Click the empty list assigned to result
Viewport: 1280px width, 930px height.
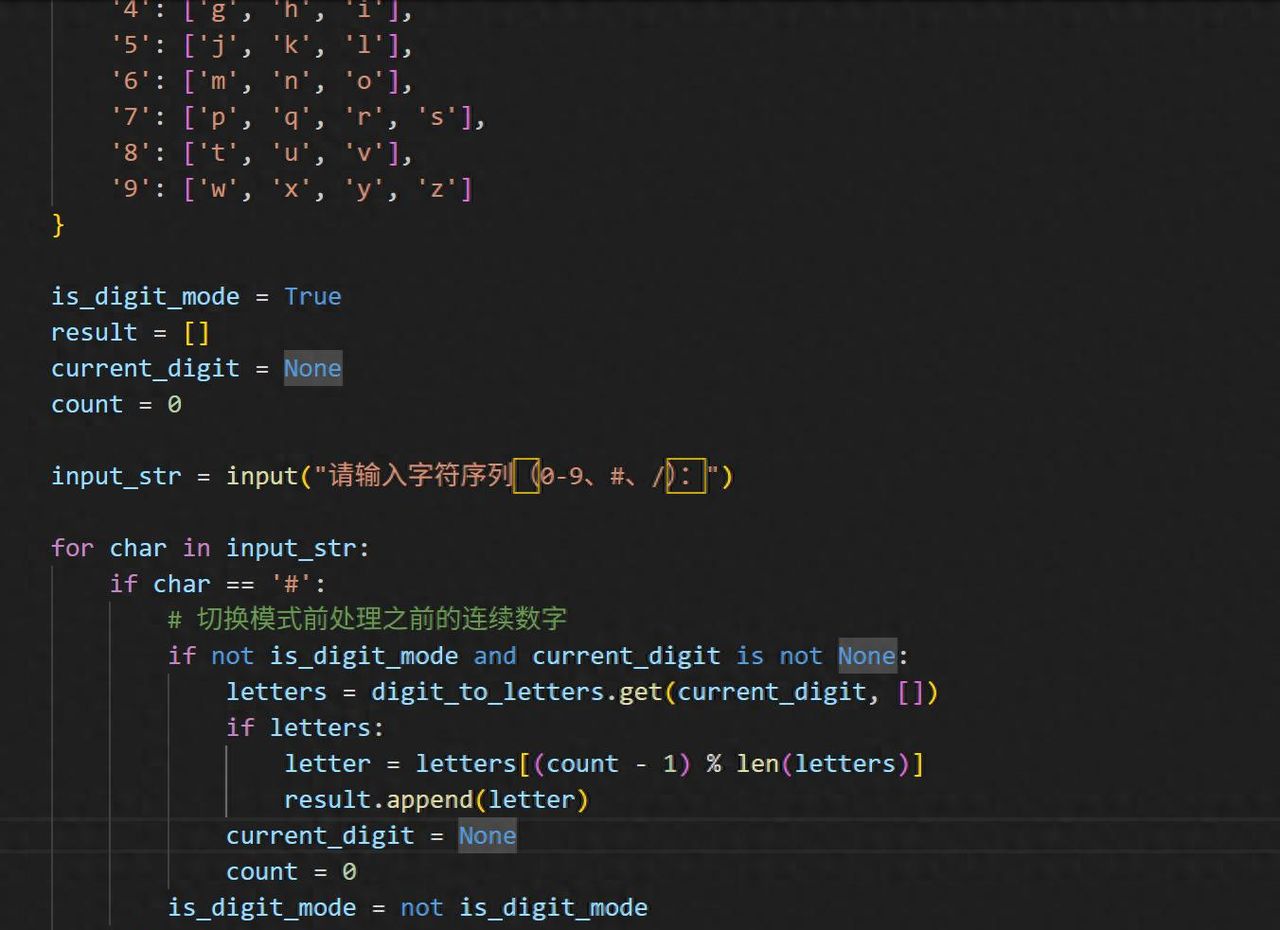(195, 332)
